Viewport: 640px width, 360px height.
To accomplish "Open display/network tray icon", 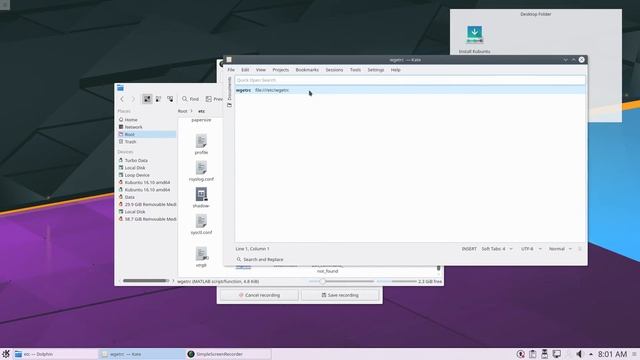I will coord(556,354).
